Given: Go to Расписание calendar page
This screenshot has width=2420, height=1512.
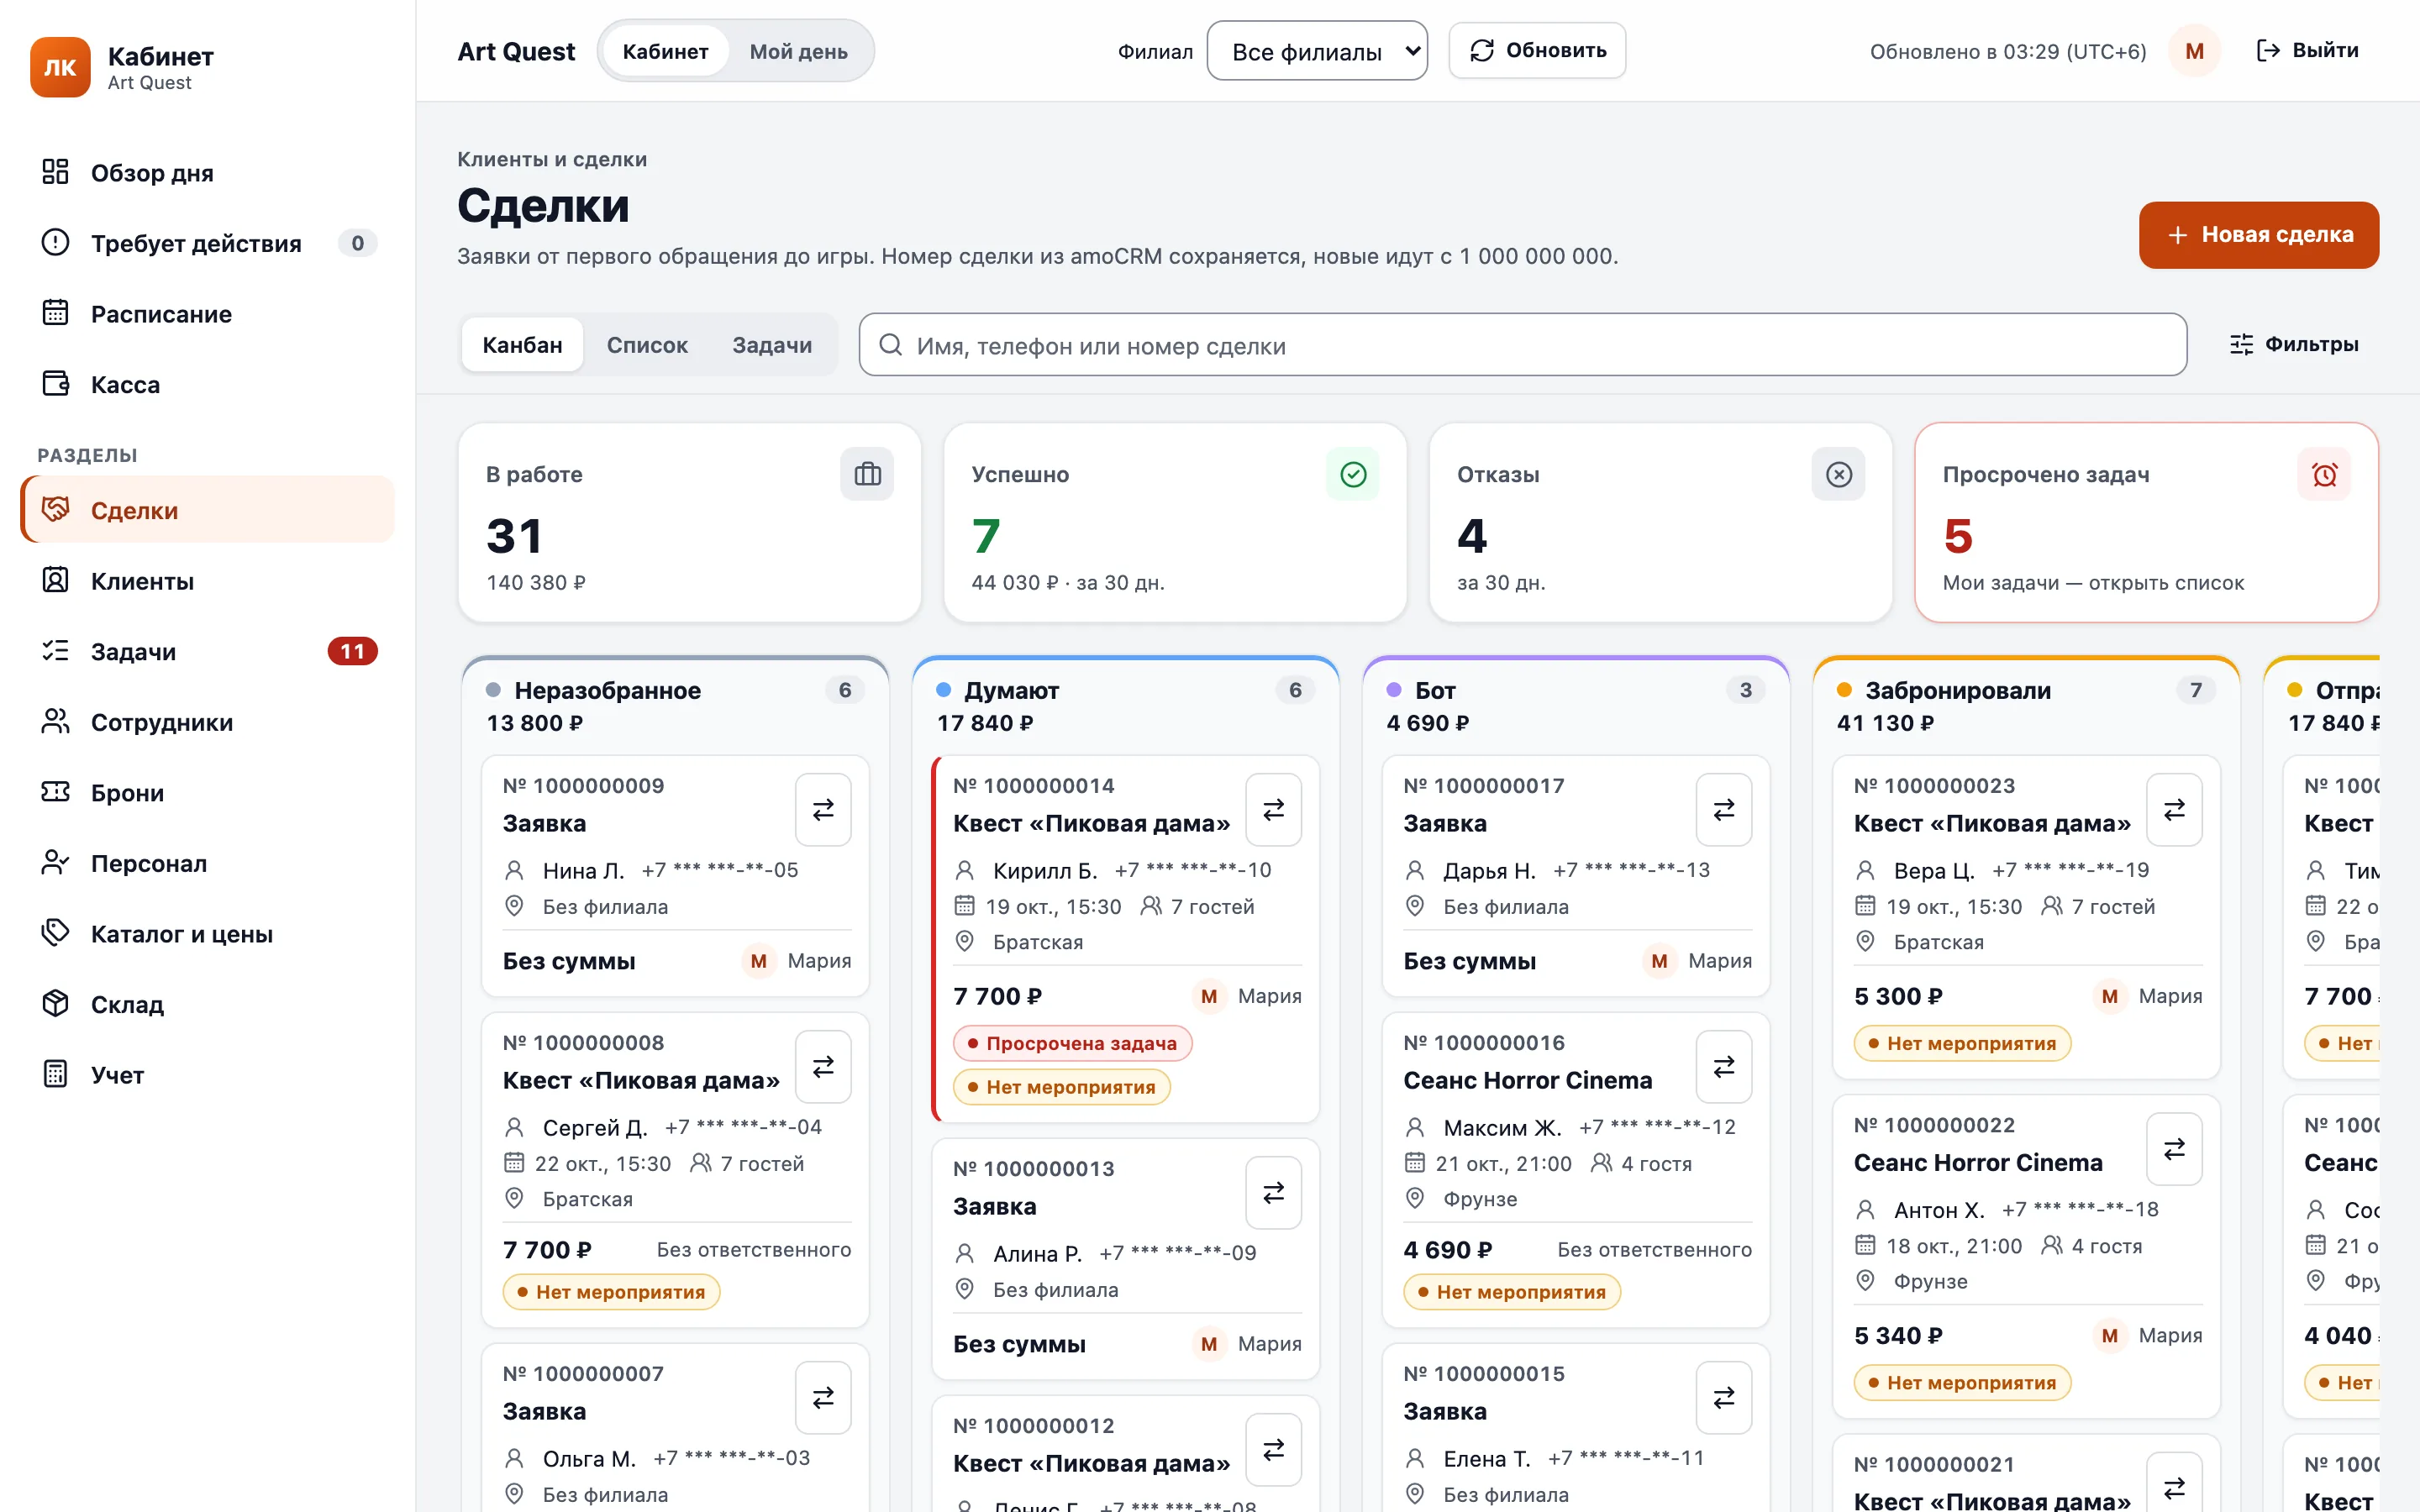Looking at the screenshot, I should click(x=207, y=314).
